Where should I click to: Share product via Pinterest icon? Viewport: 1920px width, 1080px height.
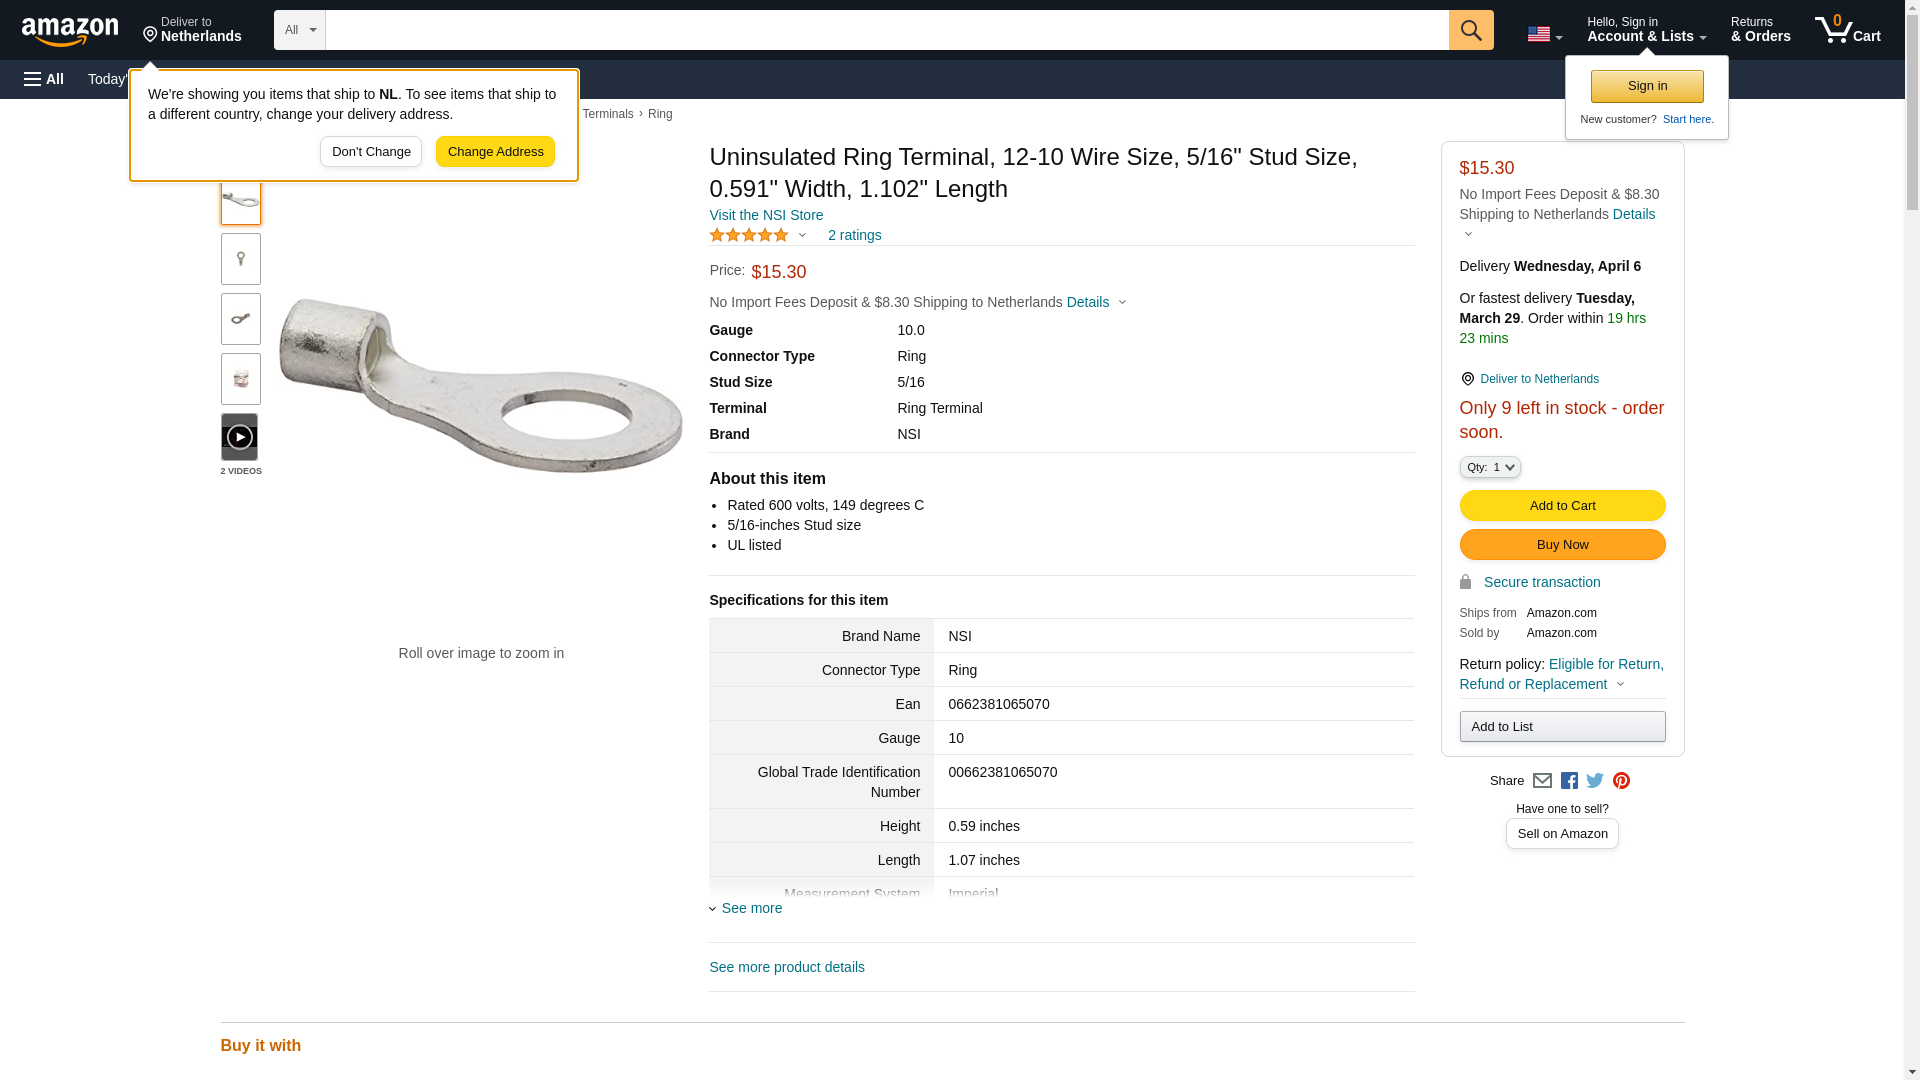coord(1621,781)
